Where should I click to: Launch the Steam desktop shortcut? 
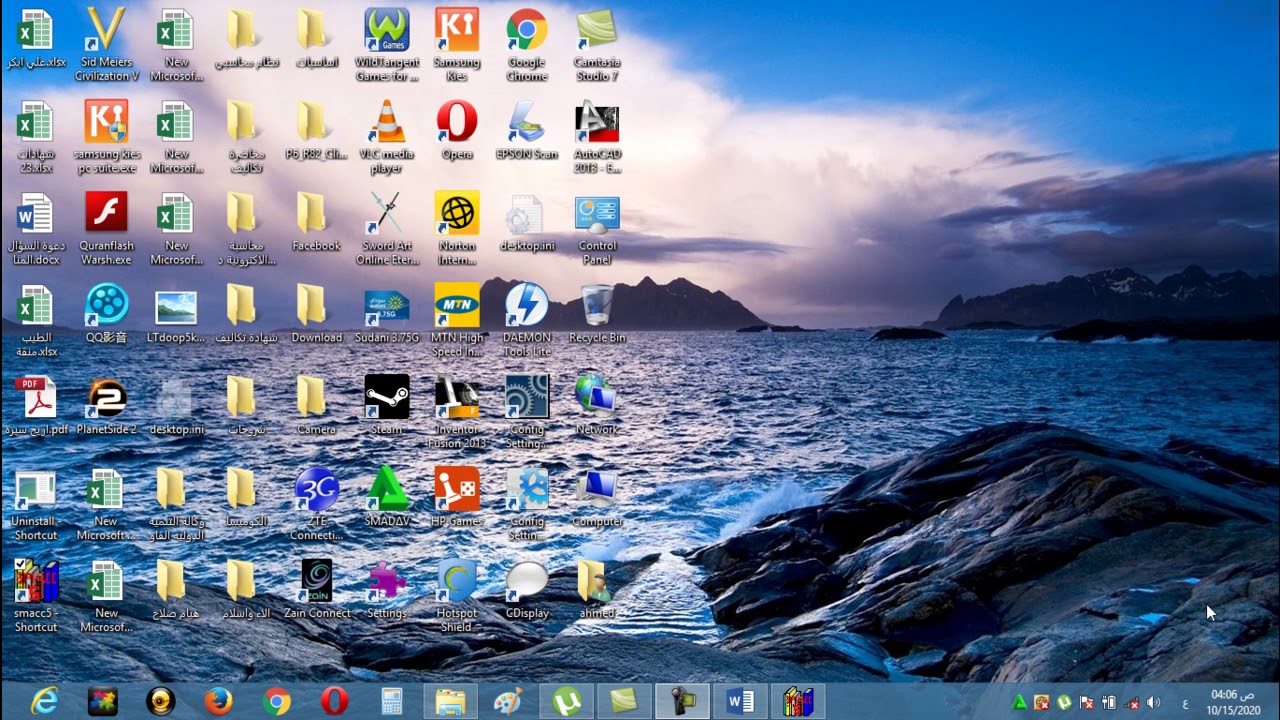coord(387,406)
